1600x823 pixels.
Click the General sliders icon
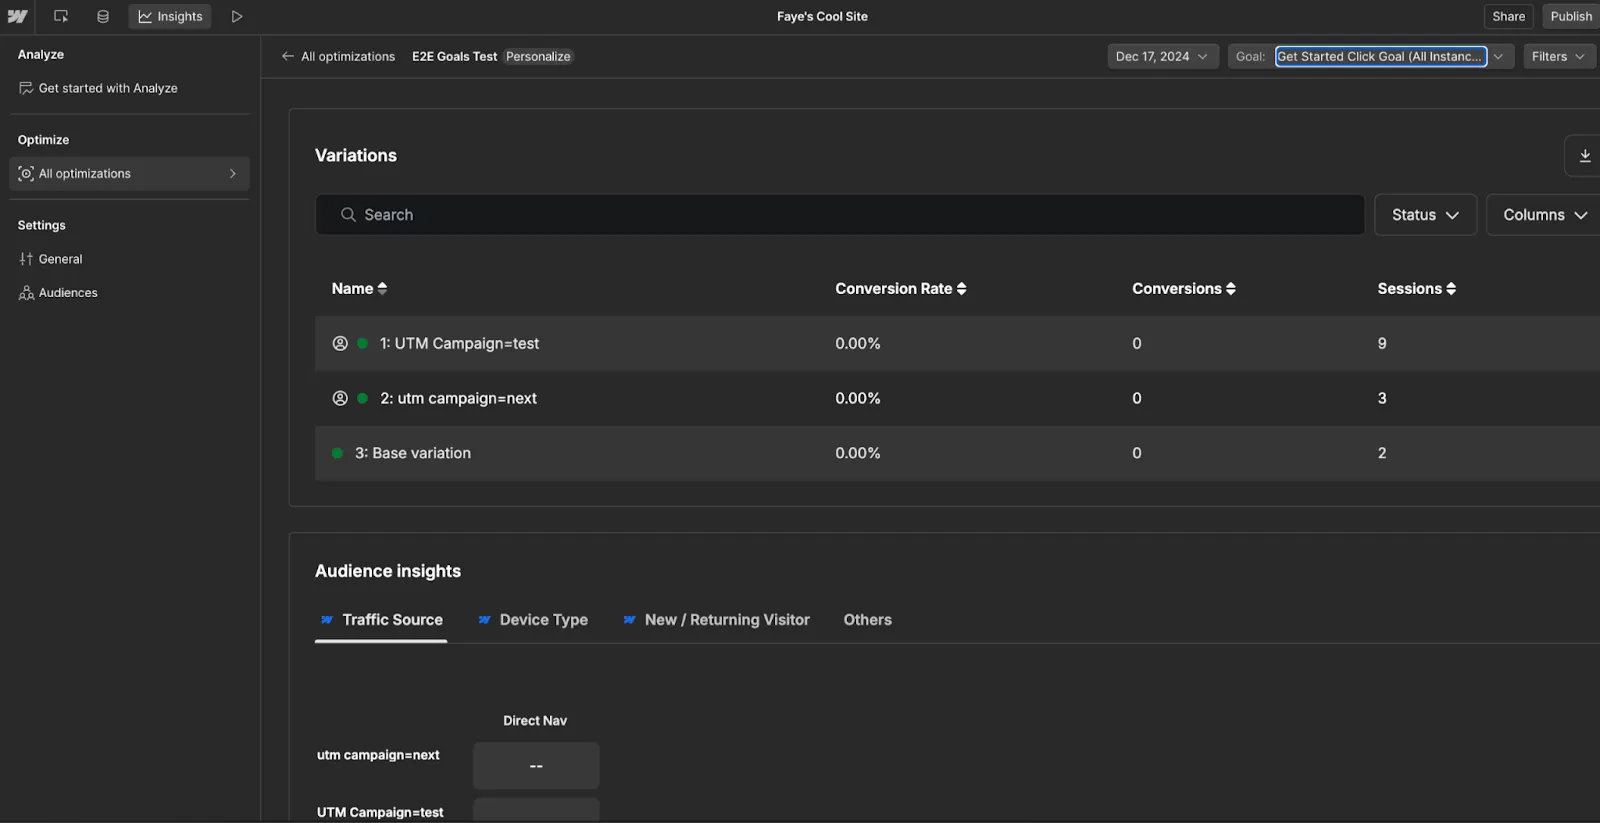pos(26,259)
